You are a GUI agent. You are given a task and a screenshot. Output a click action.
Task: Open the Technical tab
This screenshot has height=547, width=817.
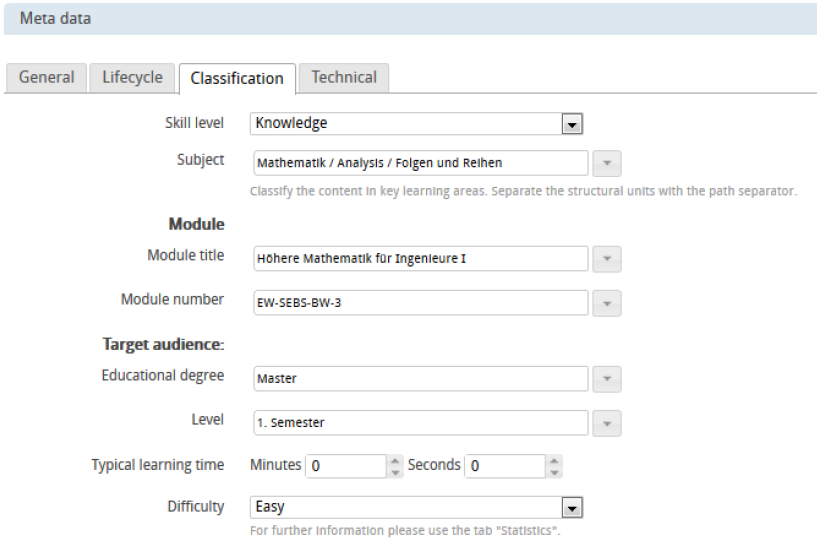343,78
